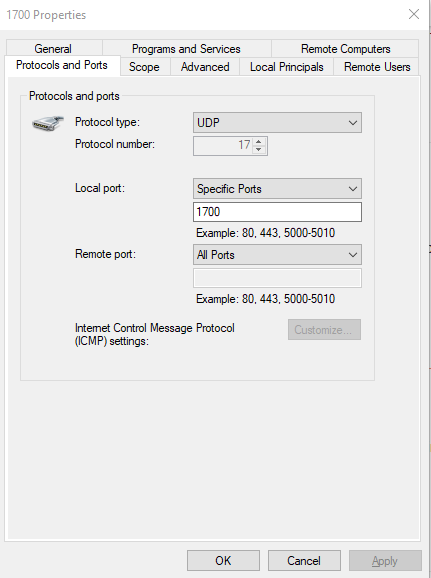Click the Protocols and ports group heading
Image resolution: width=431 pixels, height=578 pixels.
[74, 96]
